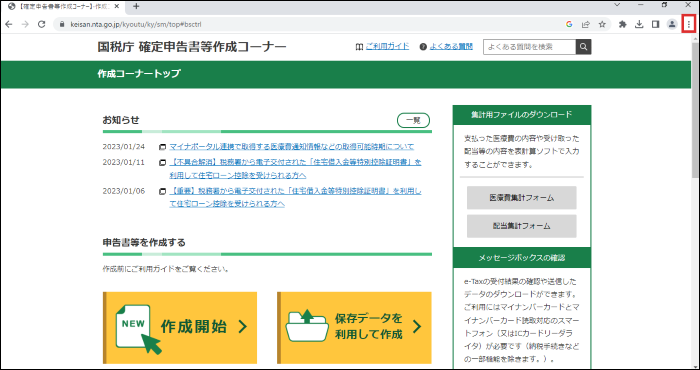This screenshot has width=700, height=370.
Task: Click the window icon beside the 2023/01/11 notice
Action: pos(162,163)
